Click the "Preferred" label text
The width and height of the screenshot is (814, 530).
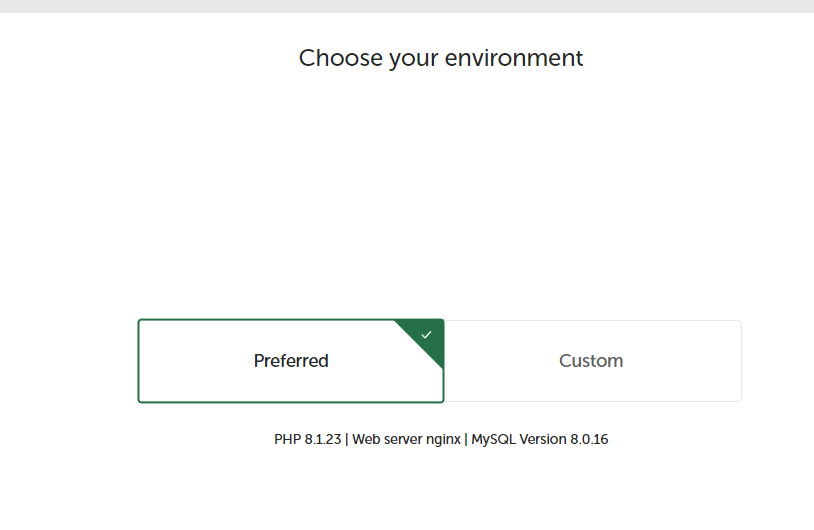291,361
